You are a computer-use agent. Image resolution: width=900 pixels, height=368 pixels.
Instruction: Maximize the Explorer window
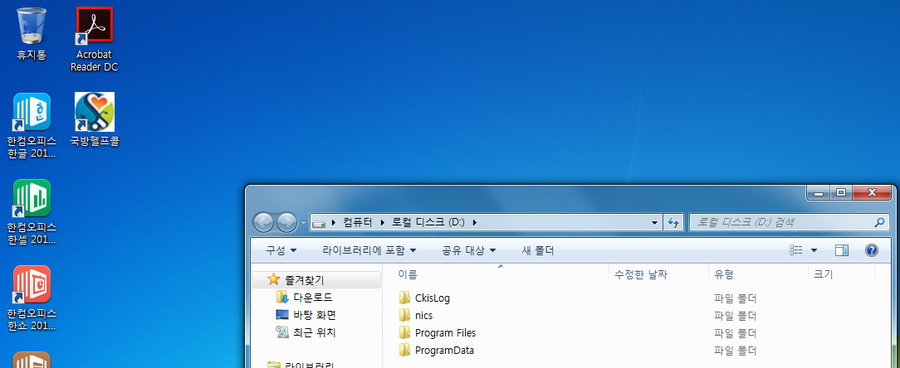coord(841,193)
